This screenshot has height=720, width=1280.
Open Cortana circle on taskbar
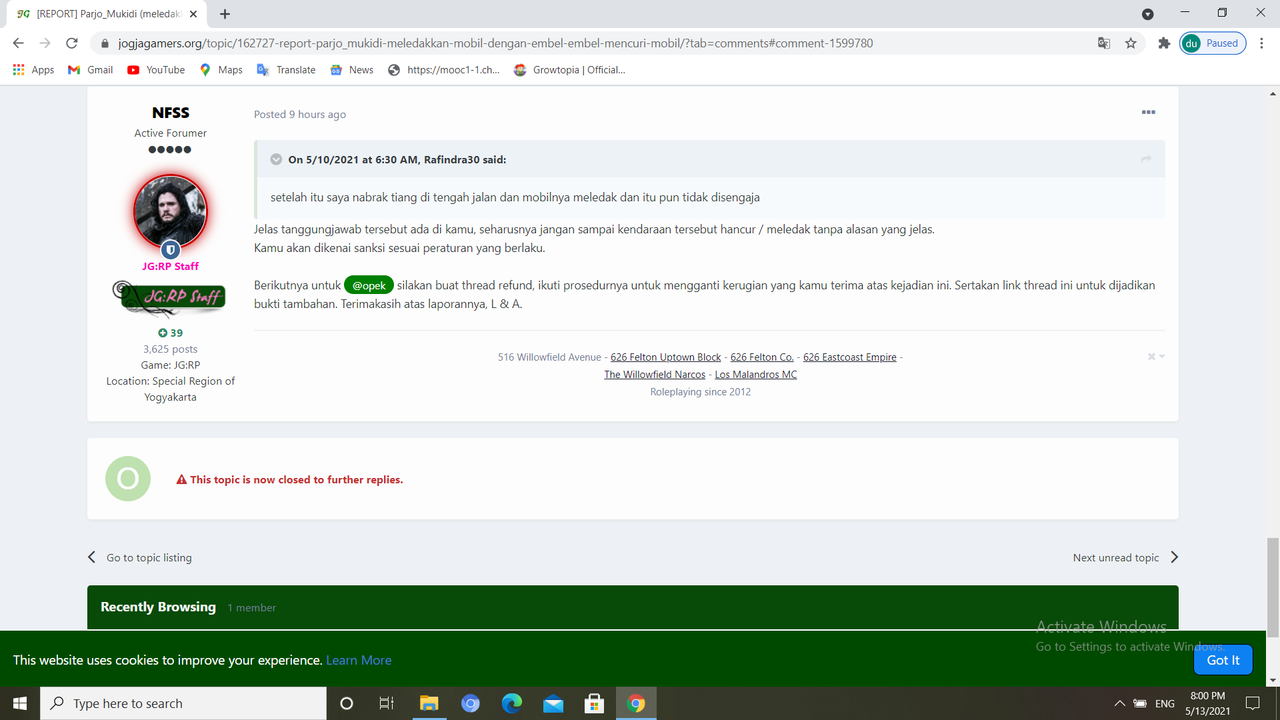click(x=346, y=703)
